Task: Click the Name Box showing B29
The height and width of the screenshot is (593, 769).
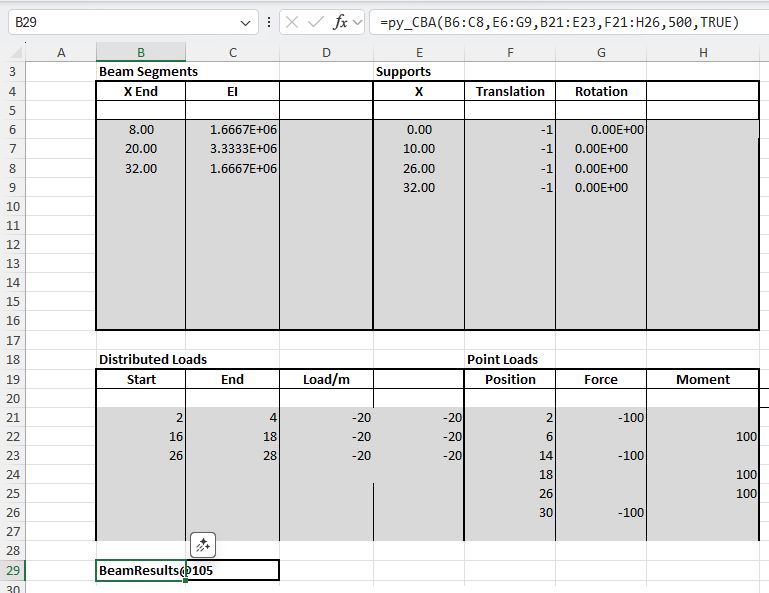Action: tap(120, 21)
